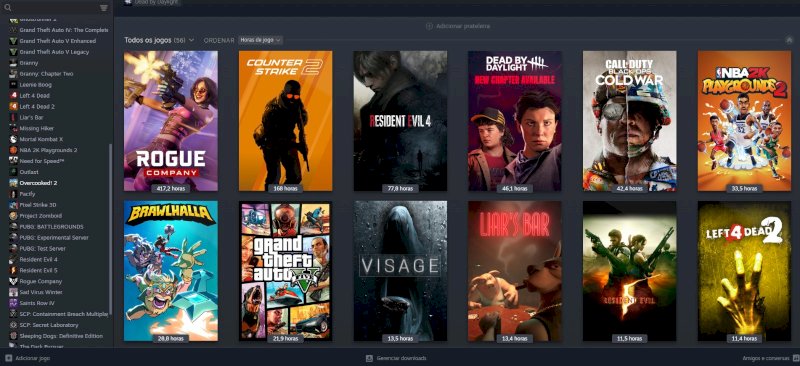Click the PUBG: BATTLEGROUNDS sidebar icon
The height and width of the screenshot is (366, 800).
click(13, 227)
